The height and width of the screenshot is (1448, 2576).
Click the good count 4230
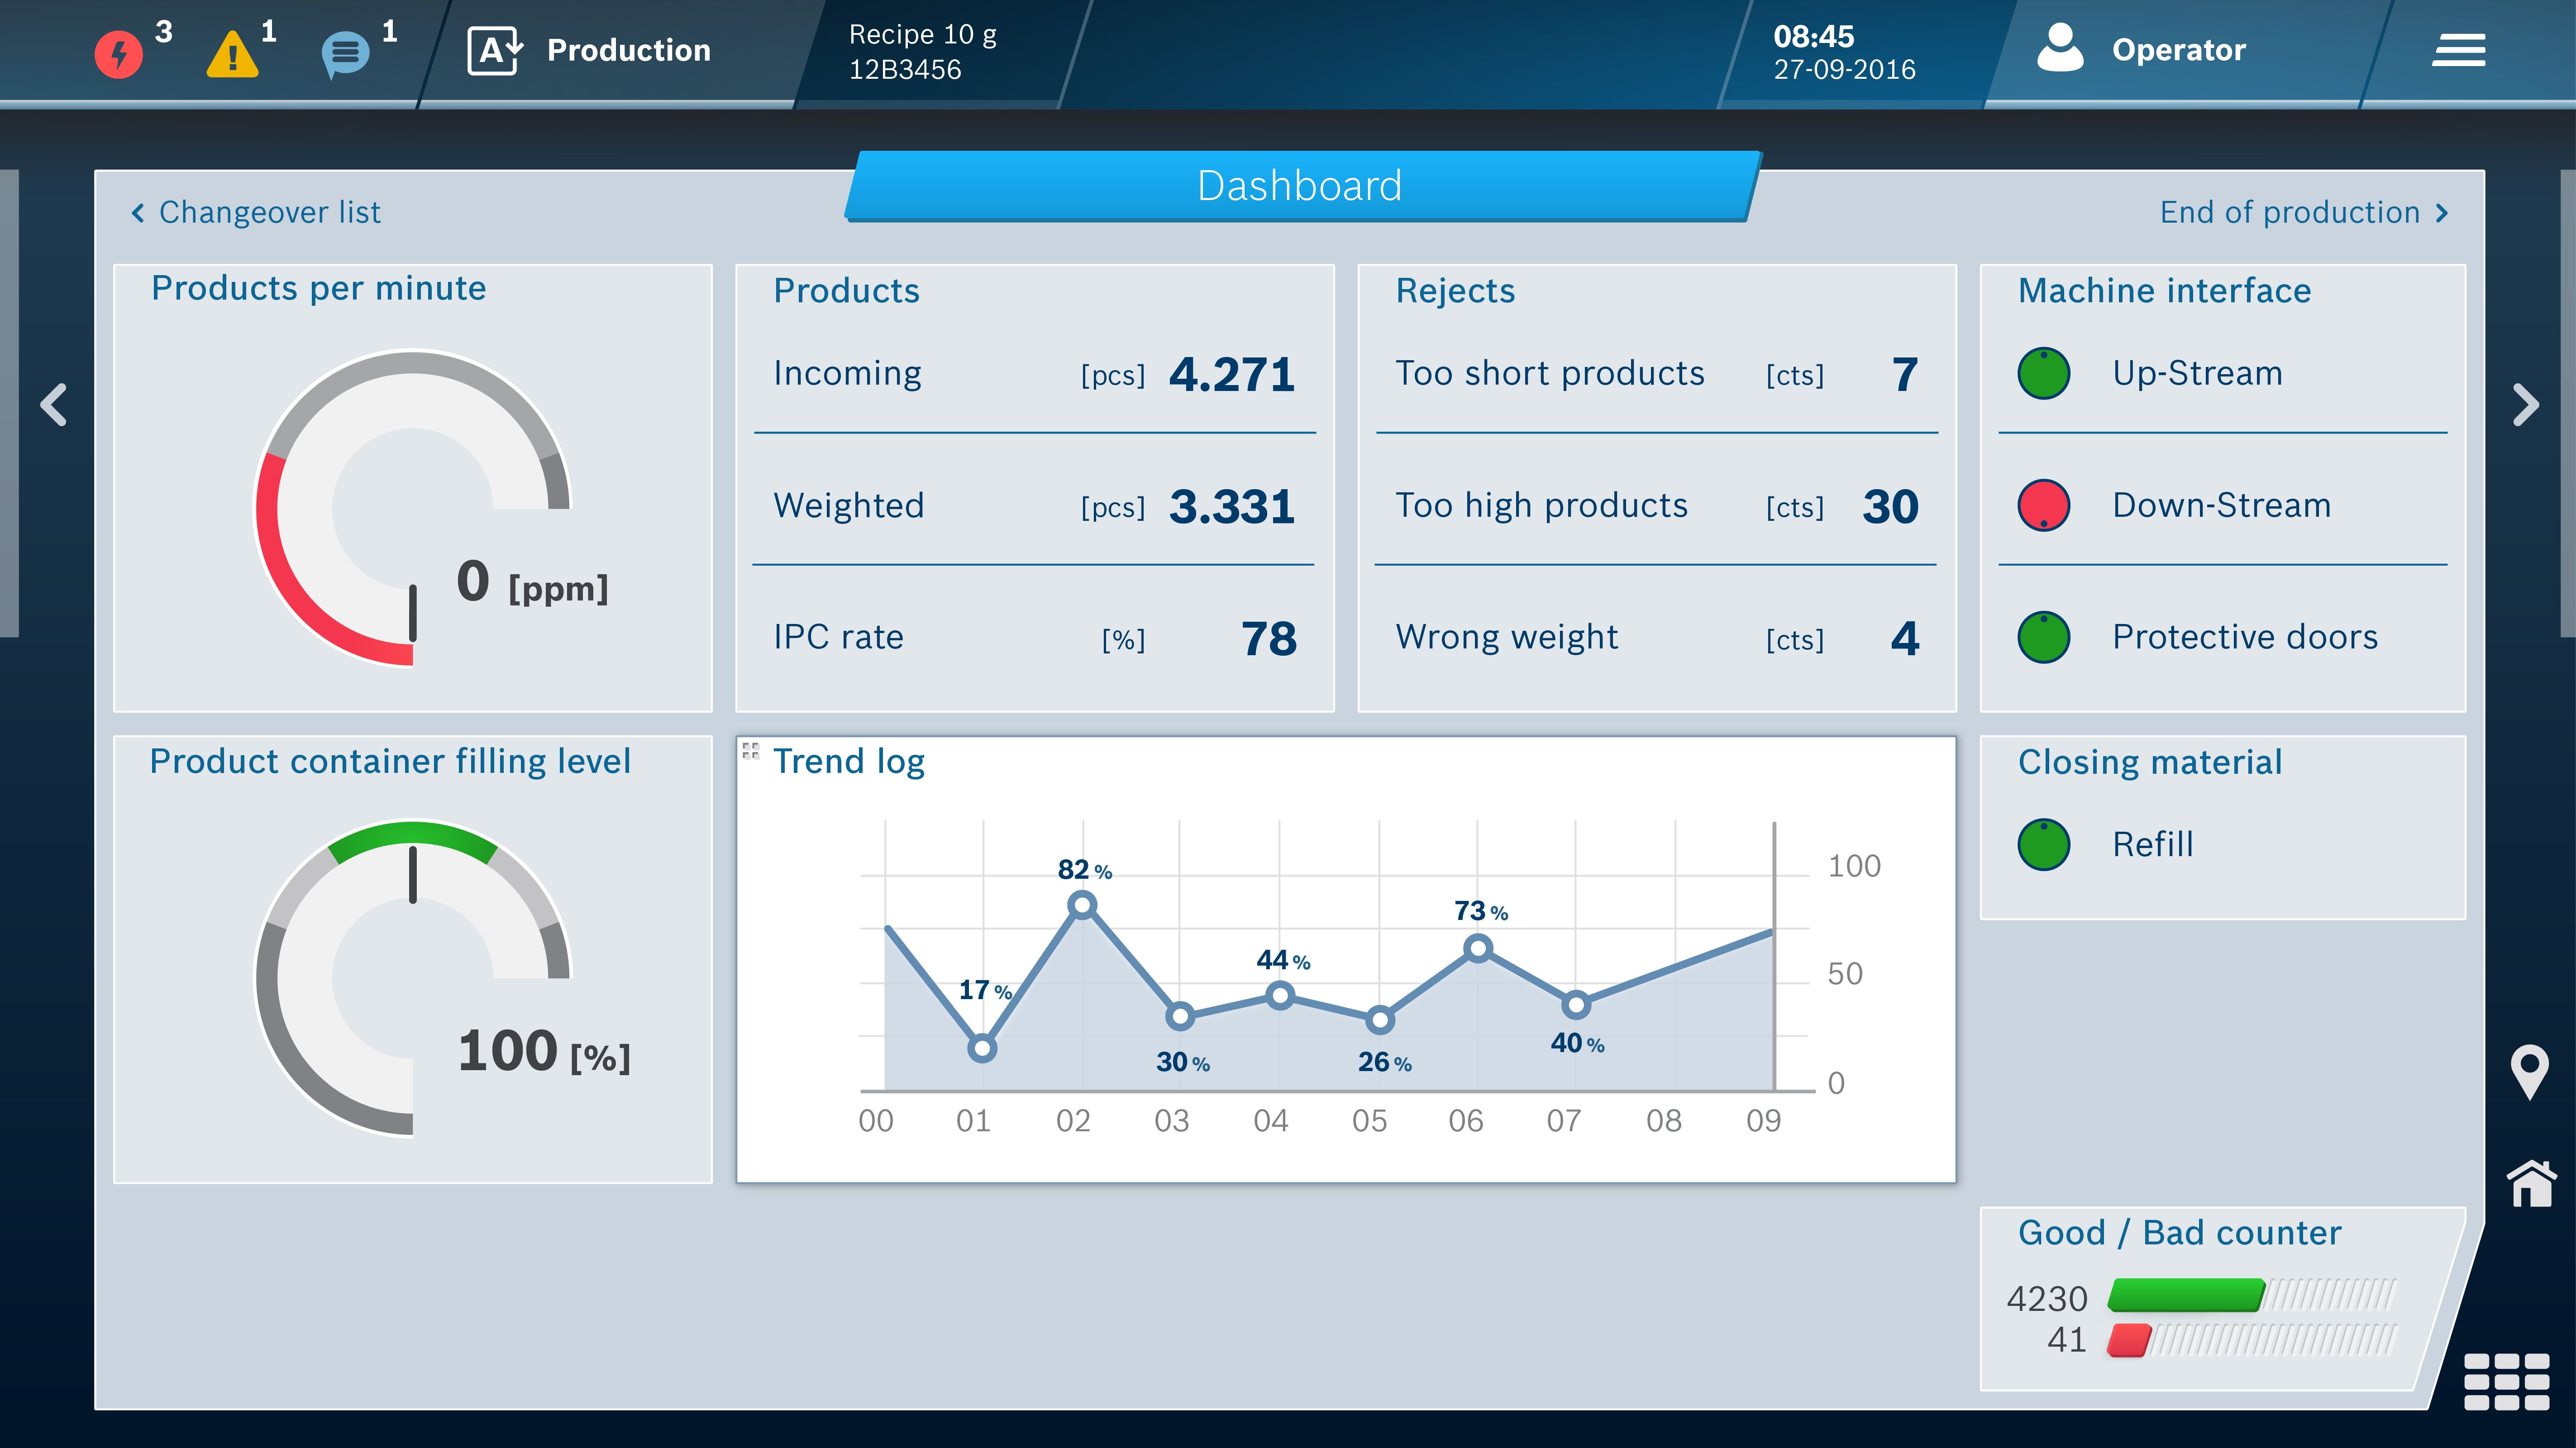tap(2047, 1298)
